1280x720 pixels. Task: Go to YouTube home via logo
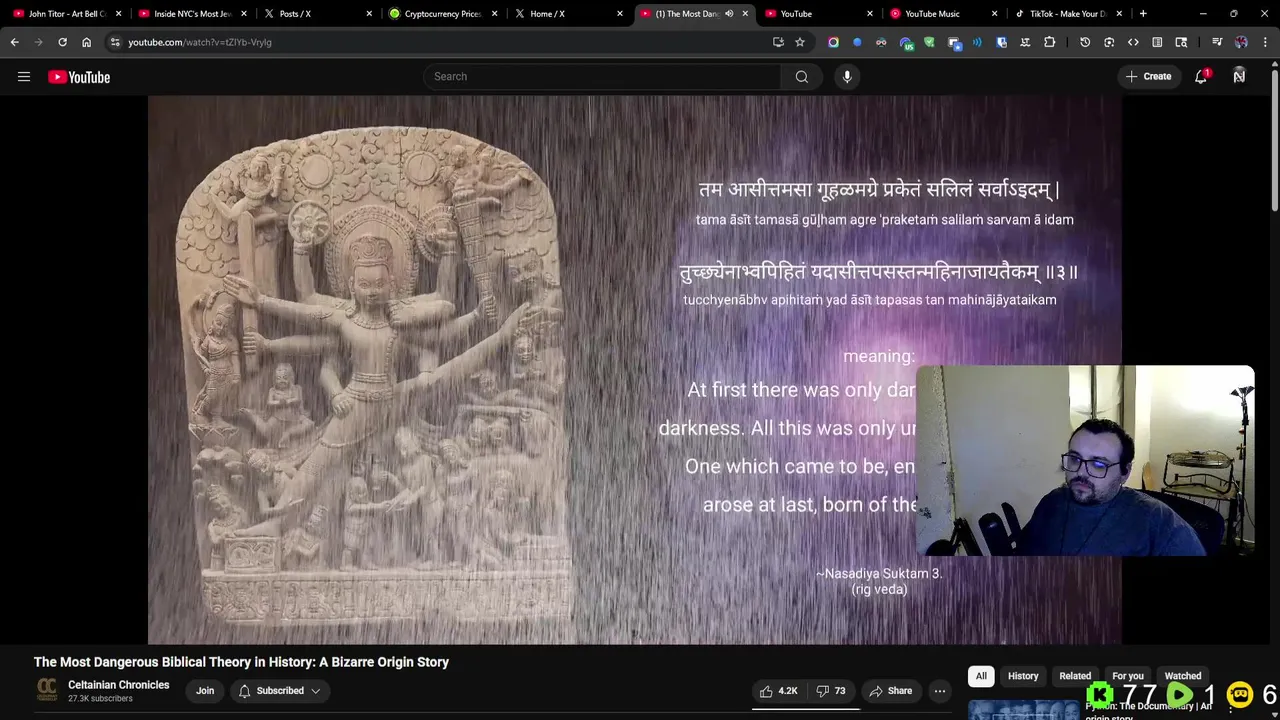pos(79,77)
